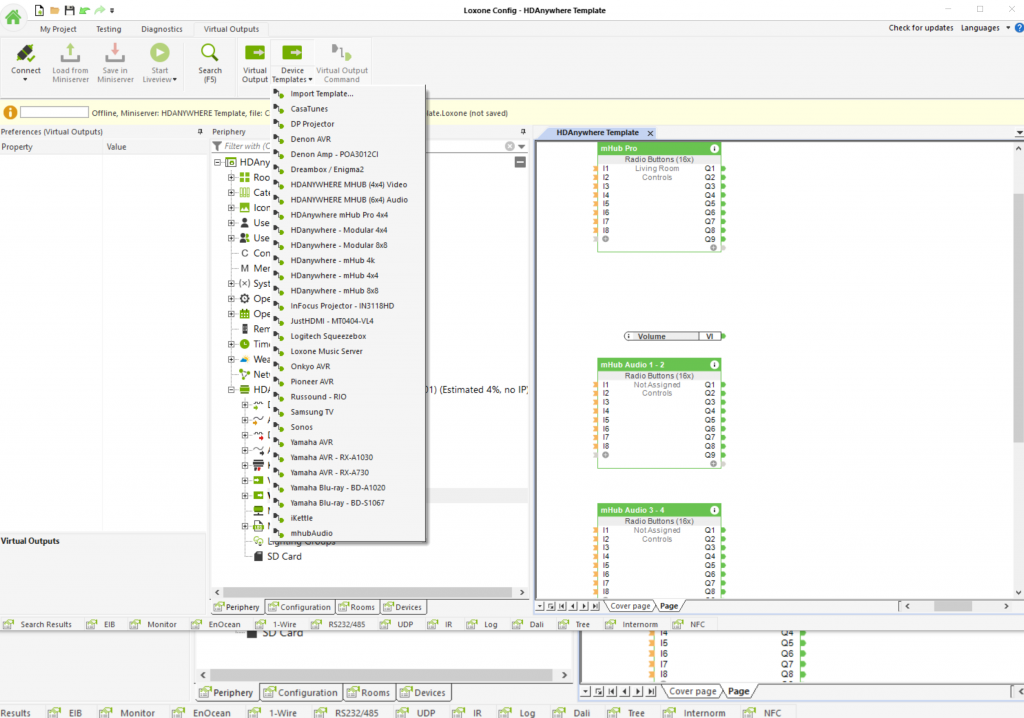Switch to Configuration tab in periphery panel
This screenshot has width=1024, height=718.
[x=299, y=607]
